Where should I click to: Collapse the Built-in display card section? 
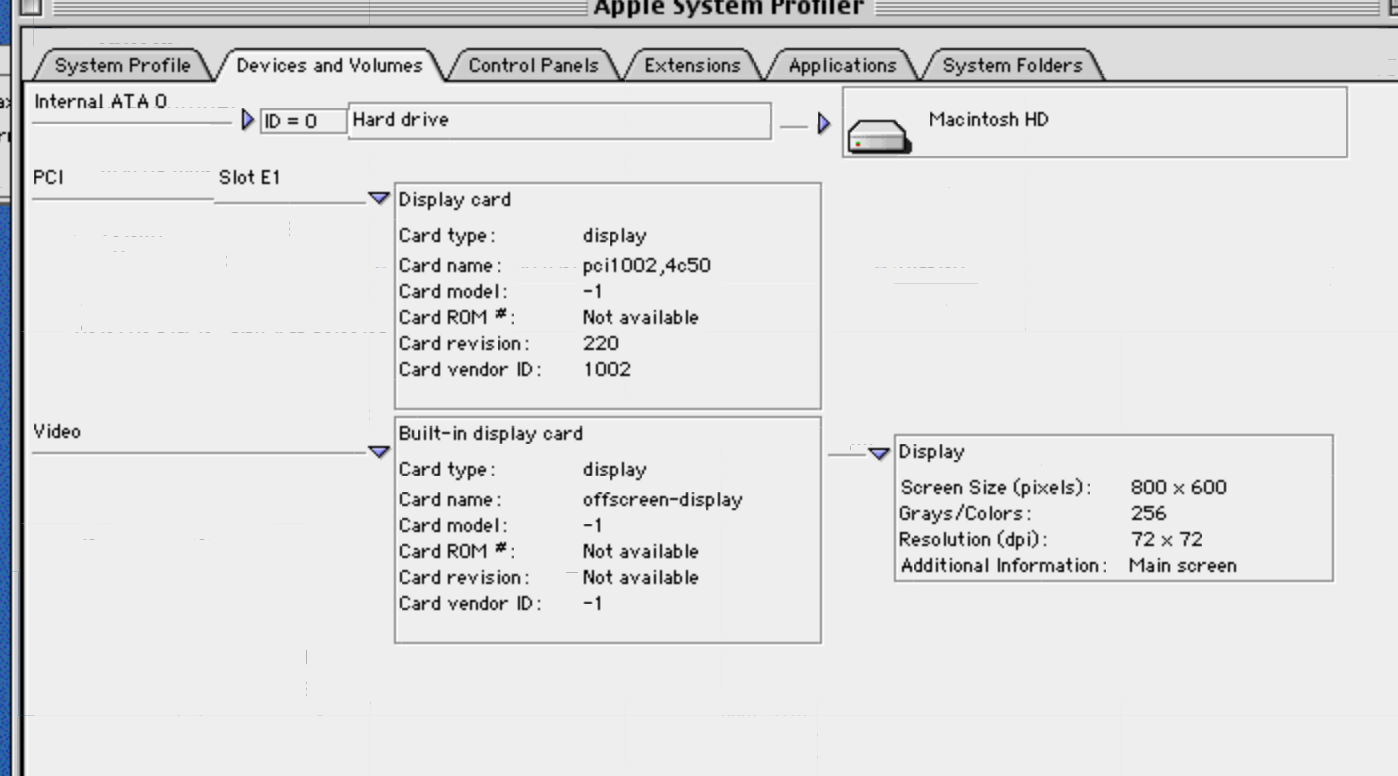click(379, 452)
